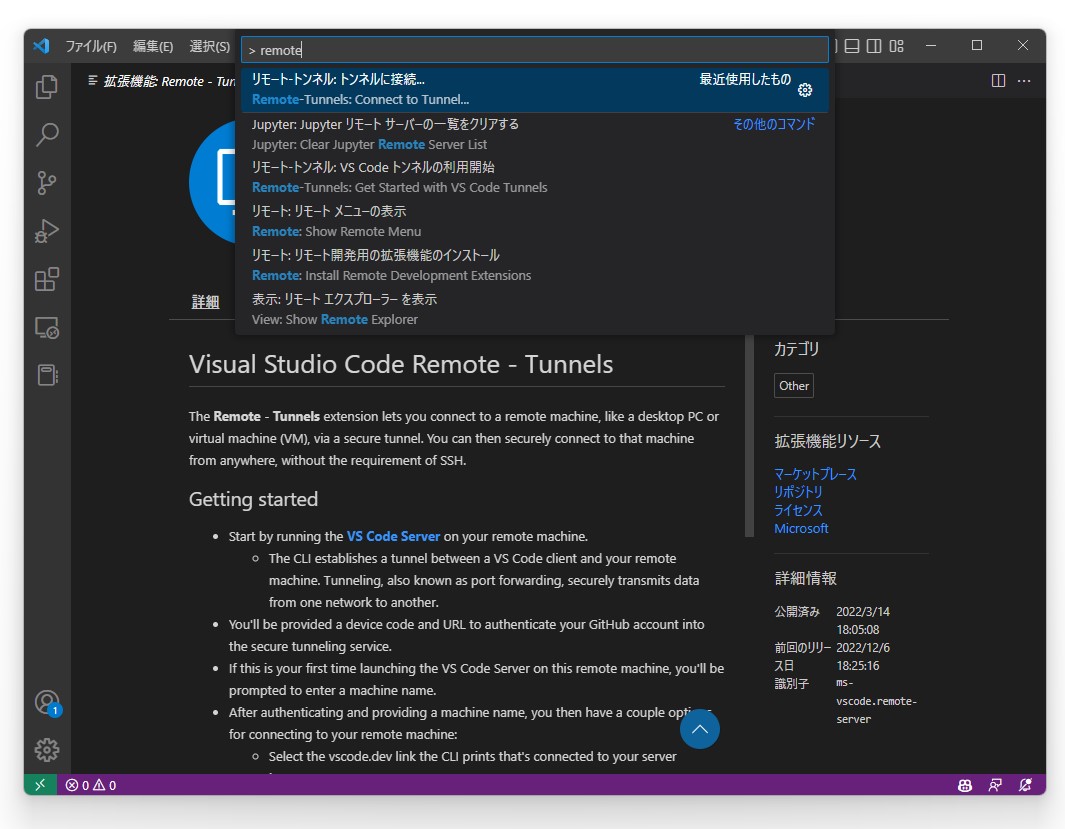Click identifier ms-vscode.remote-server text

click(x=876, y=701)
